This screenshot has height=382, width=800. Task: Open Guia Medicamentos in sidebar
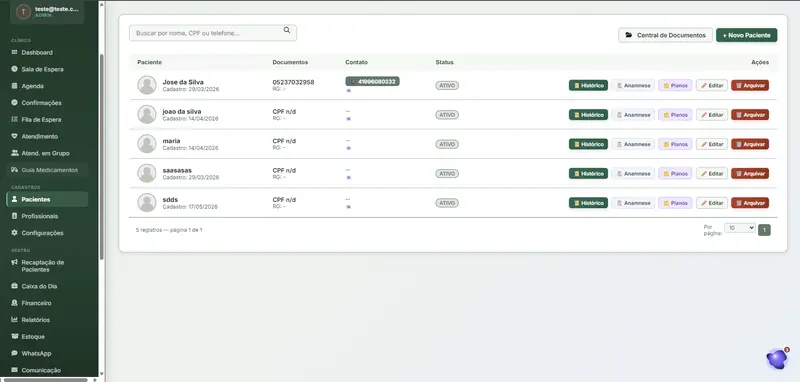click(x=49, y=170)
